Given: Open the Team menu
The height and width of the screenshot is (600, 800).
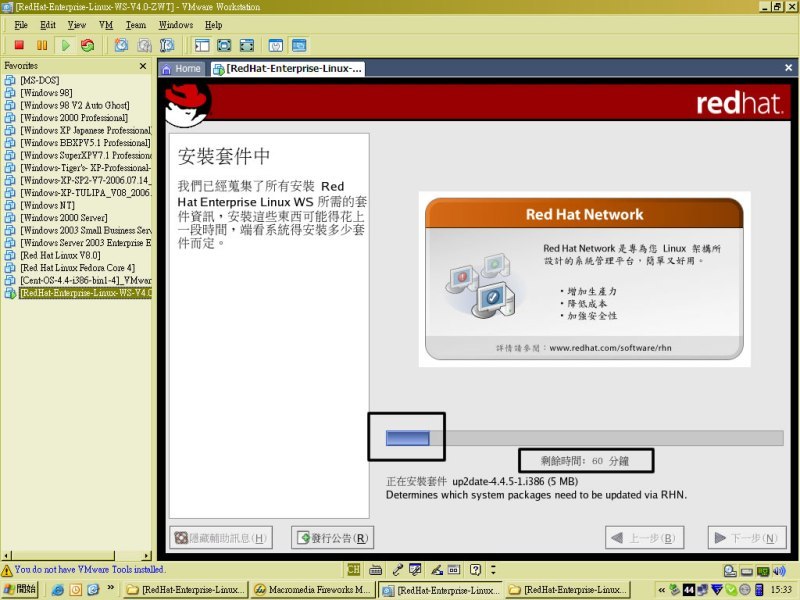Looking at the screenshot, I should pos(136,25).
